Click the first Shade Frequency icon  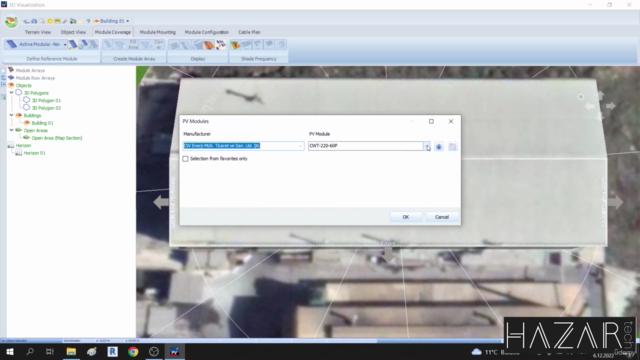[x=235, y=44]
